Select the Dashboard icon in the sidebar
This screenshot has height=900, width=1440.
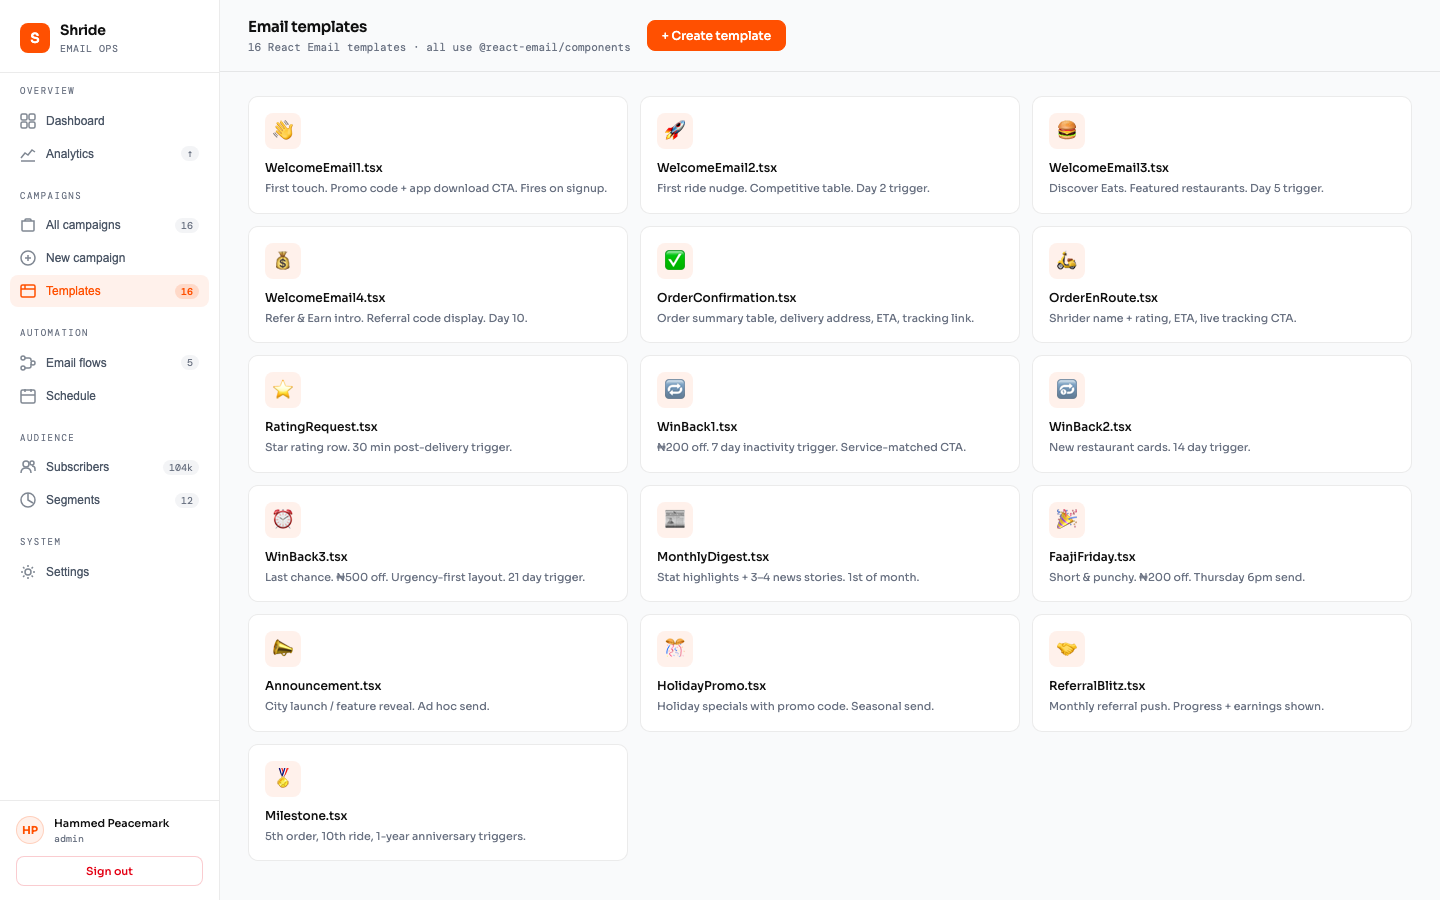click(28, 120)
